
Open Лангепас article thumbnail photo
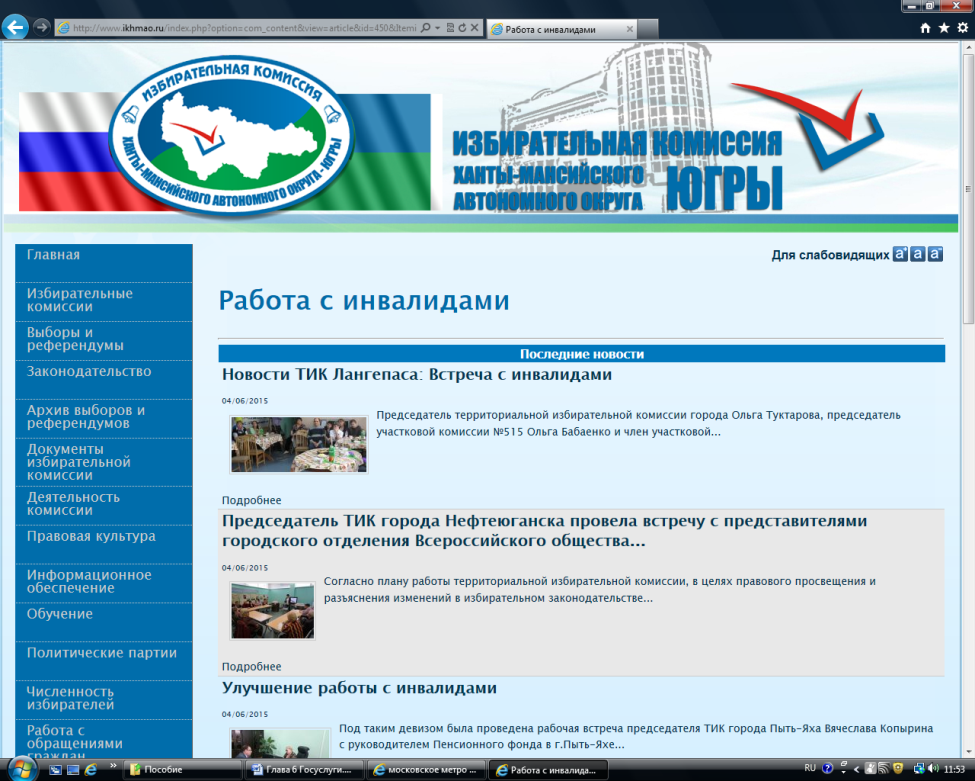(299, 445)
